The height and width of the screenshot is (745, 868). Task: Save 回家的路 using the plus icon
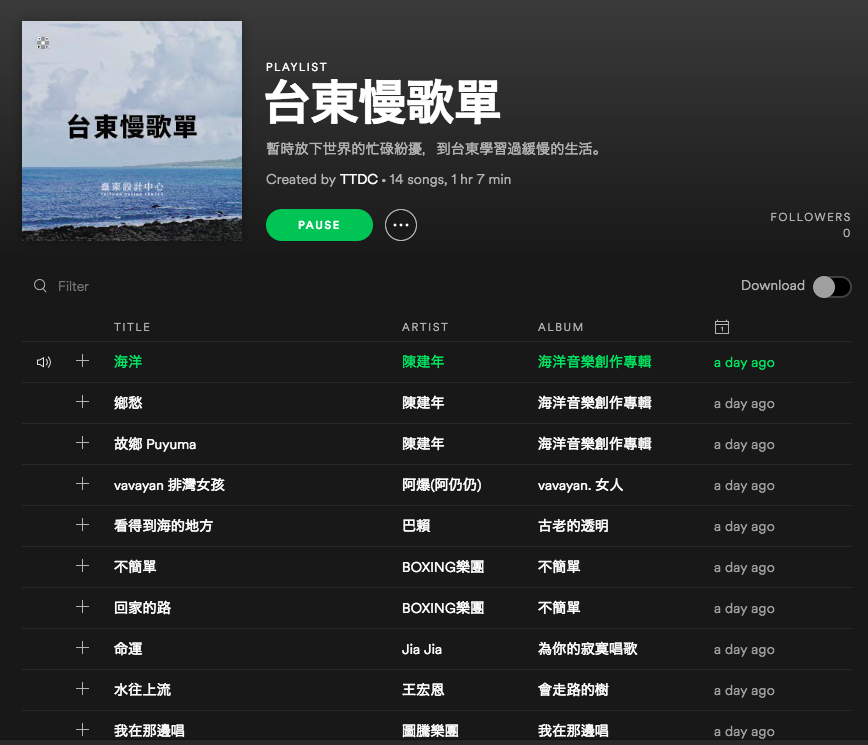pyautogui.click(x=82, y=607)
